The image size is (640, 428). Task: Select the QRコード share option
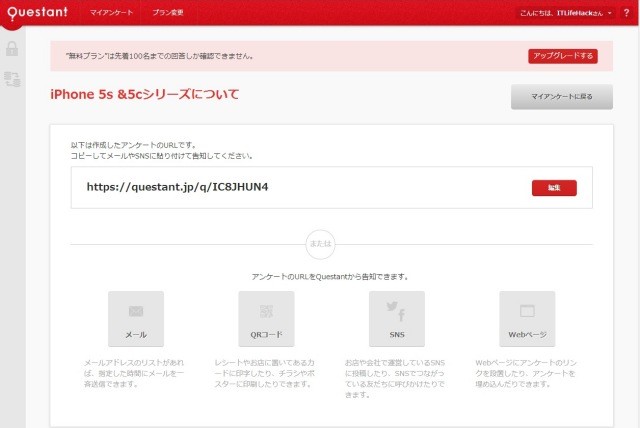pos(267,319)
